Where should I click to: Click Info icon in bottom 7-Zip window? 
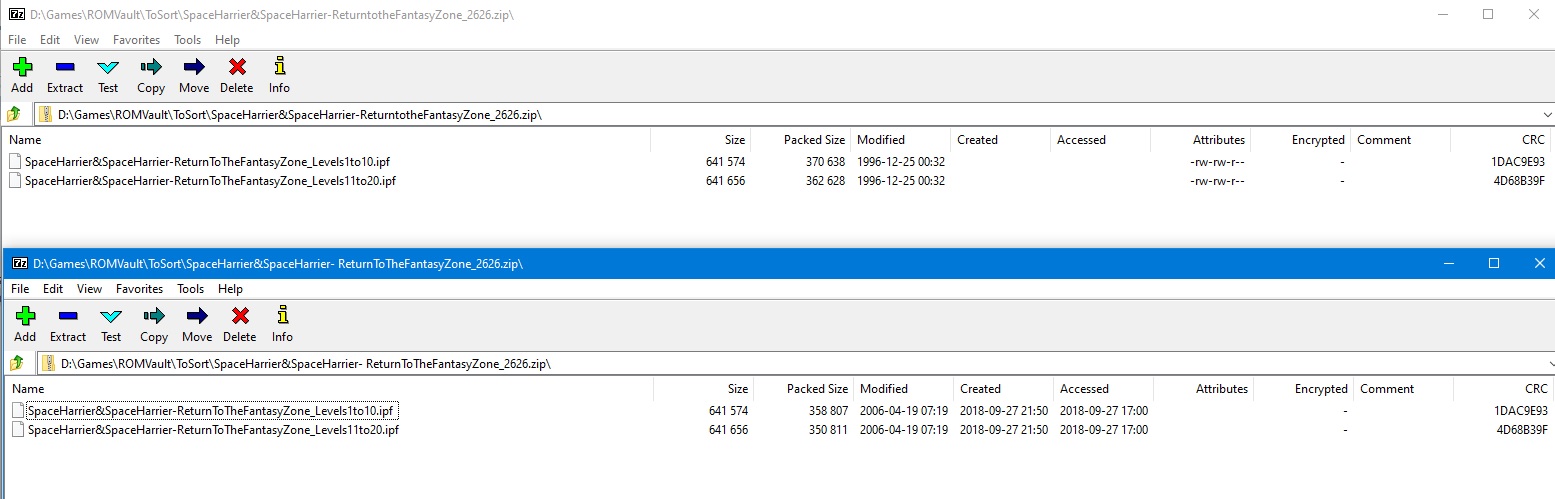(283, 317)
